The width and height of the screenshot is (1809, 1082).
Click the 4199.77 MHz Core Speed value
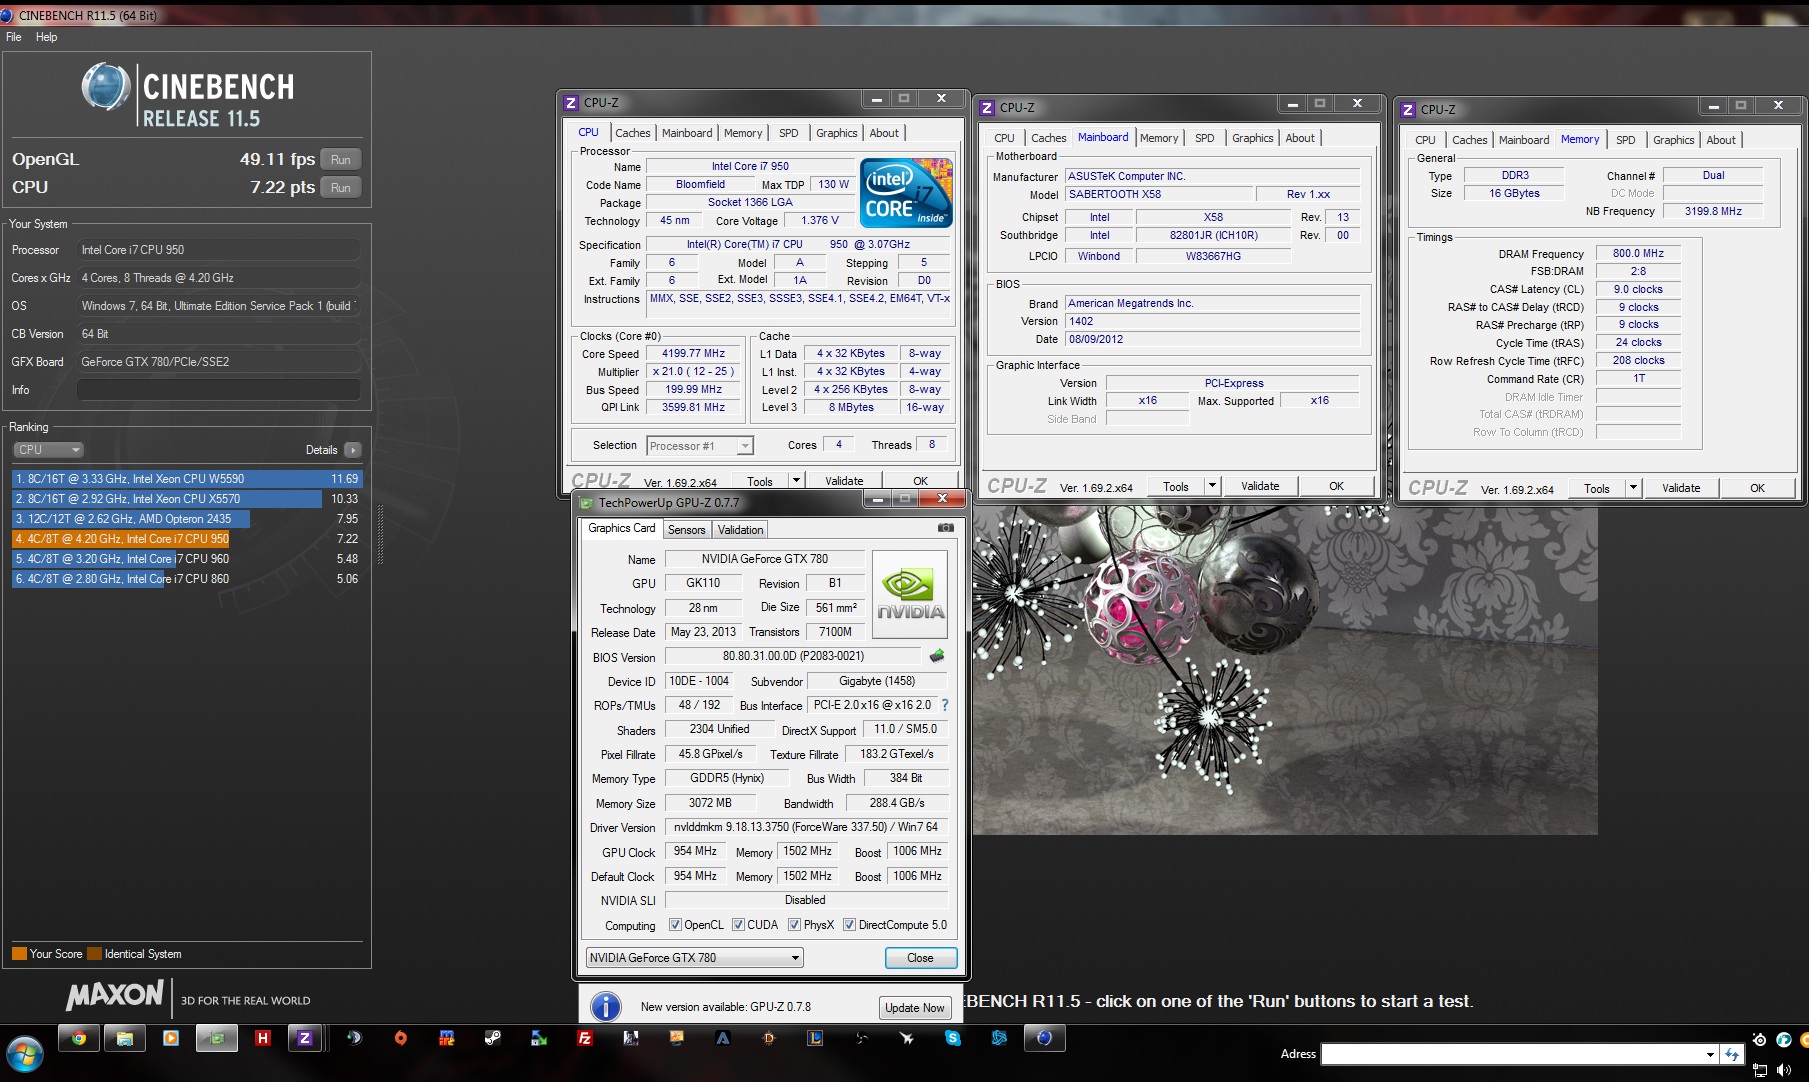pos(693,354)
